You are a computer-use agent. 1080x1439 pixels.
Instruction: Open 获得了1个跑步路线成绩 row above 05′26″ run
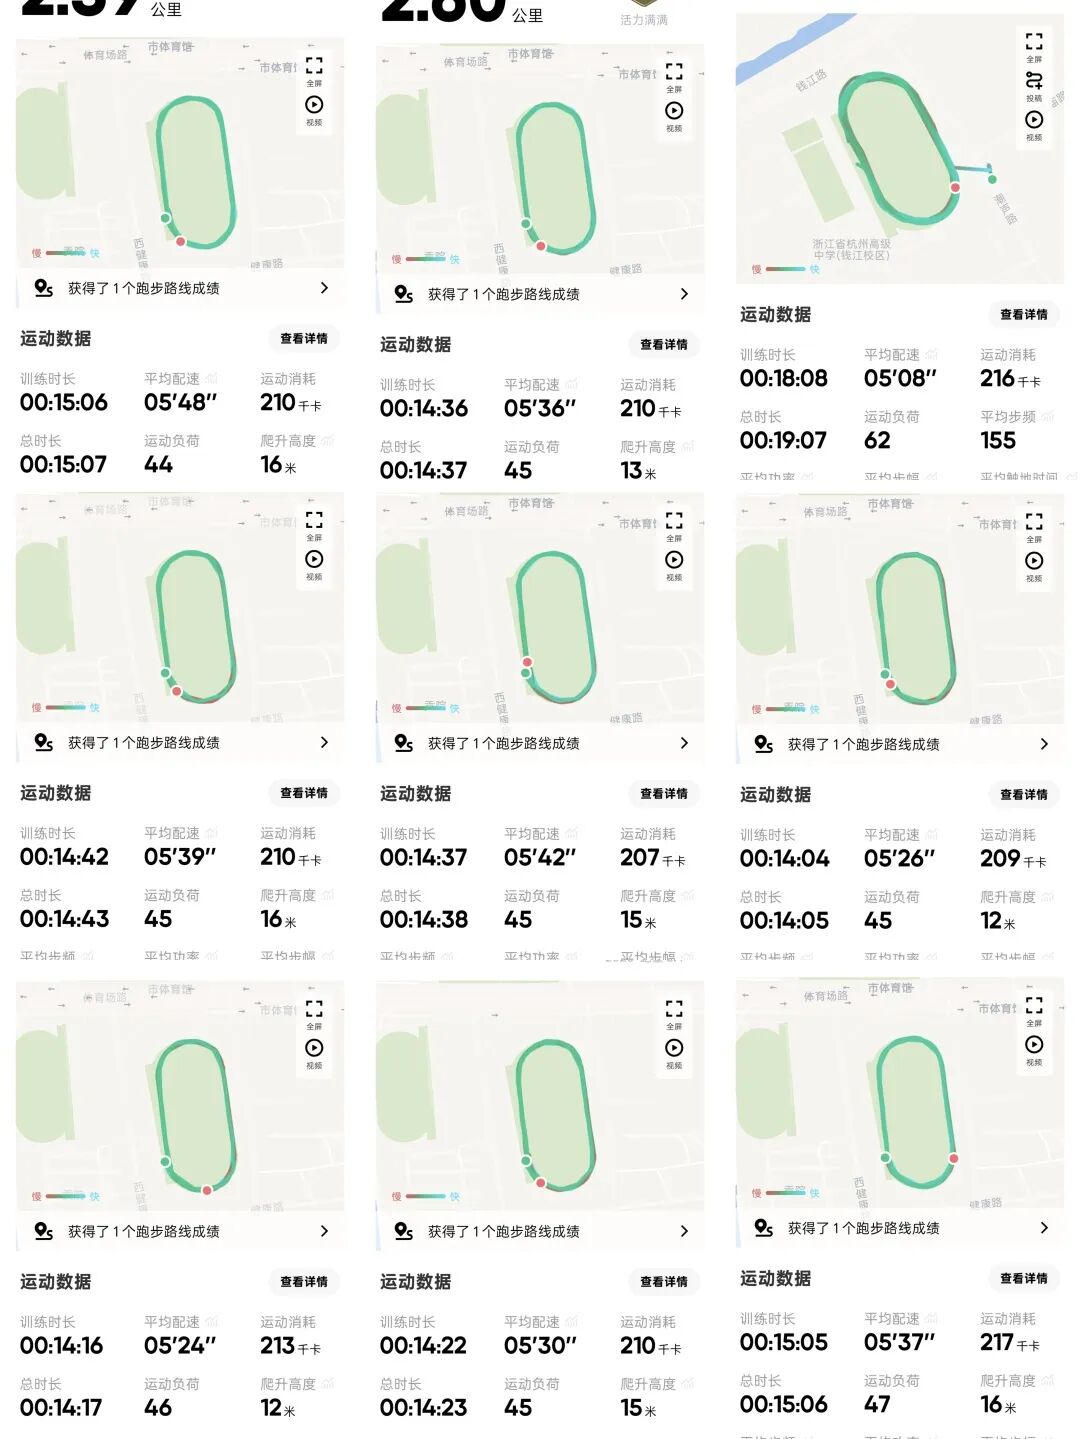tap(863, 744)
